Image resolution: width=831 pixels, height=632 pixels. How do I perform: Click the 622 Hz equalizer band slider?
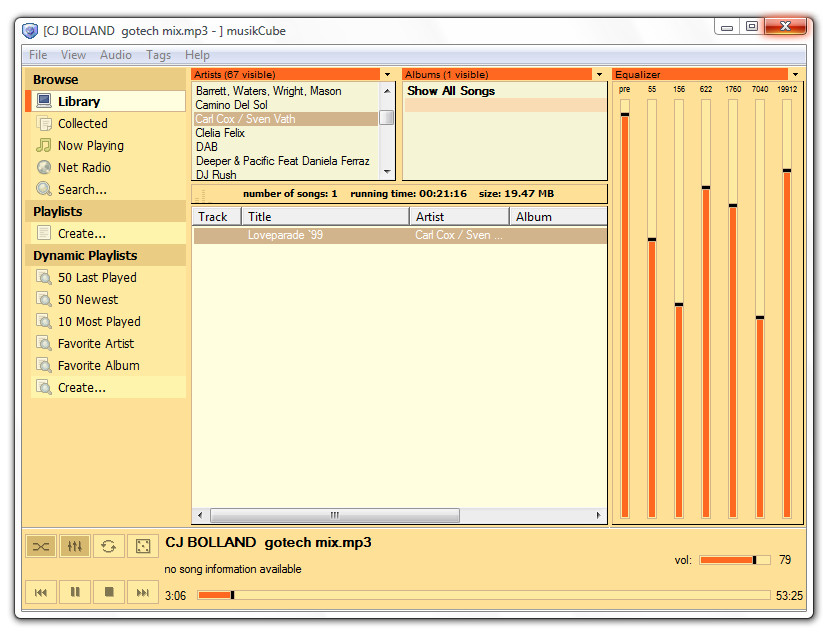click(706, 309)
